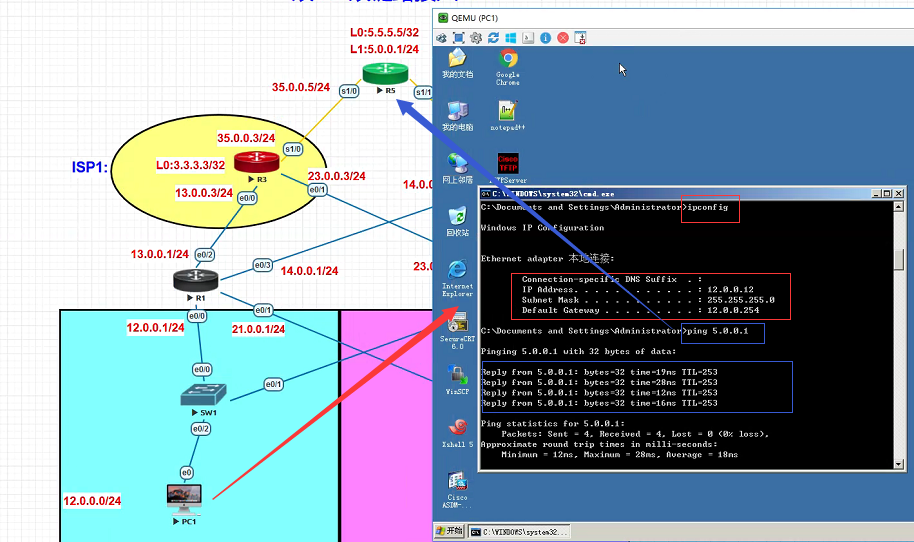This screenshot has height=542, width=914.
Task: Select the PC1 computer node
Action: pos(184,499)
